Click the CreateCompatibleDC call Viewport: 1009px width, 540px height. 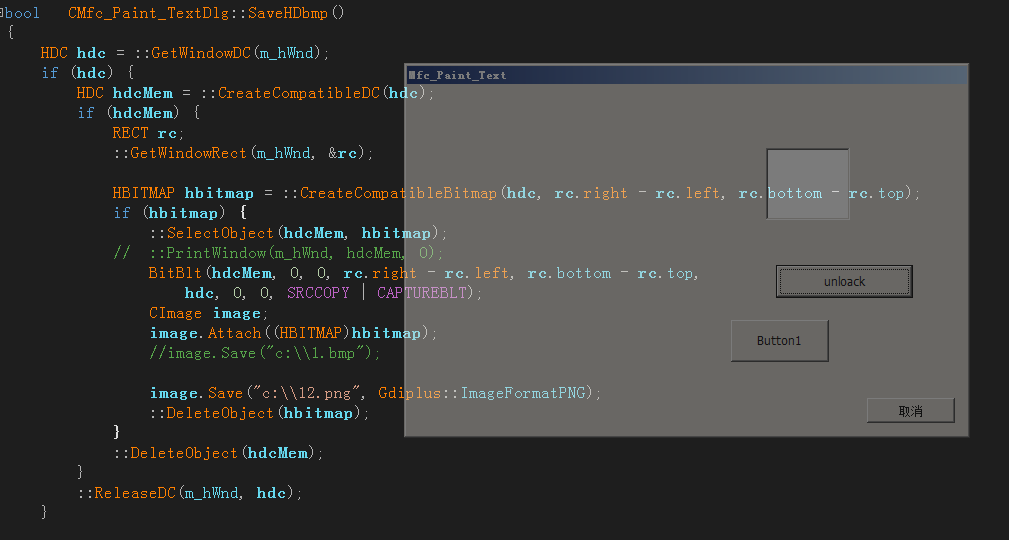[x=299, y=93]
